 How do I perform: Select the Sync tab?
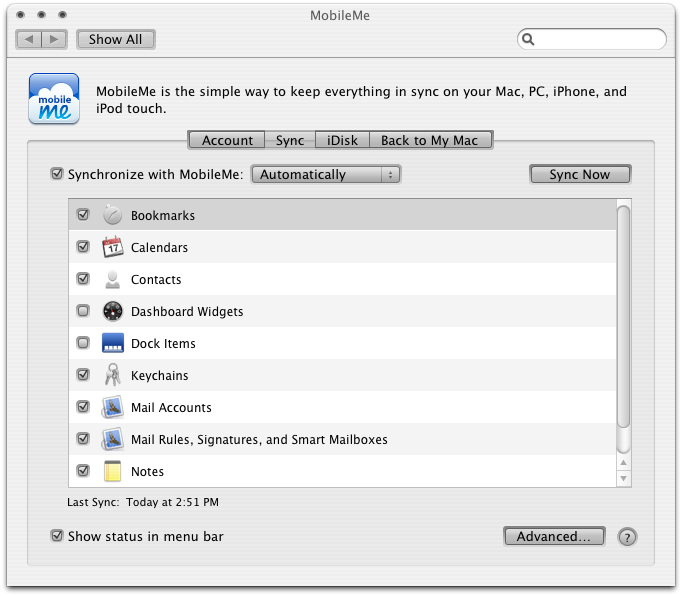coord(290,140)
